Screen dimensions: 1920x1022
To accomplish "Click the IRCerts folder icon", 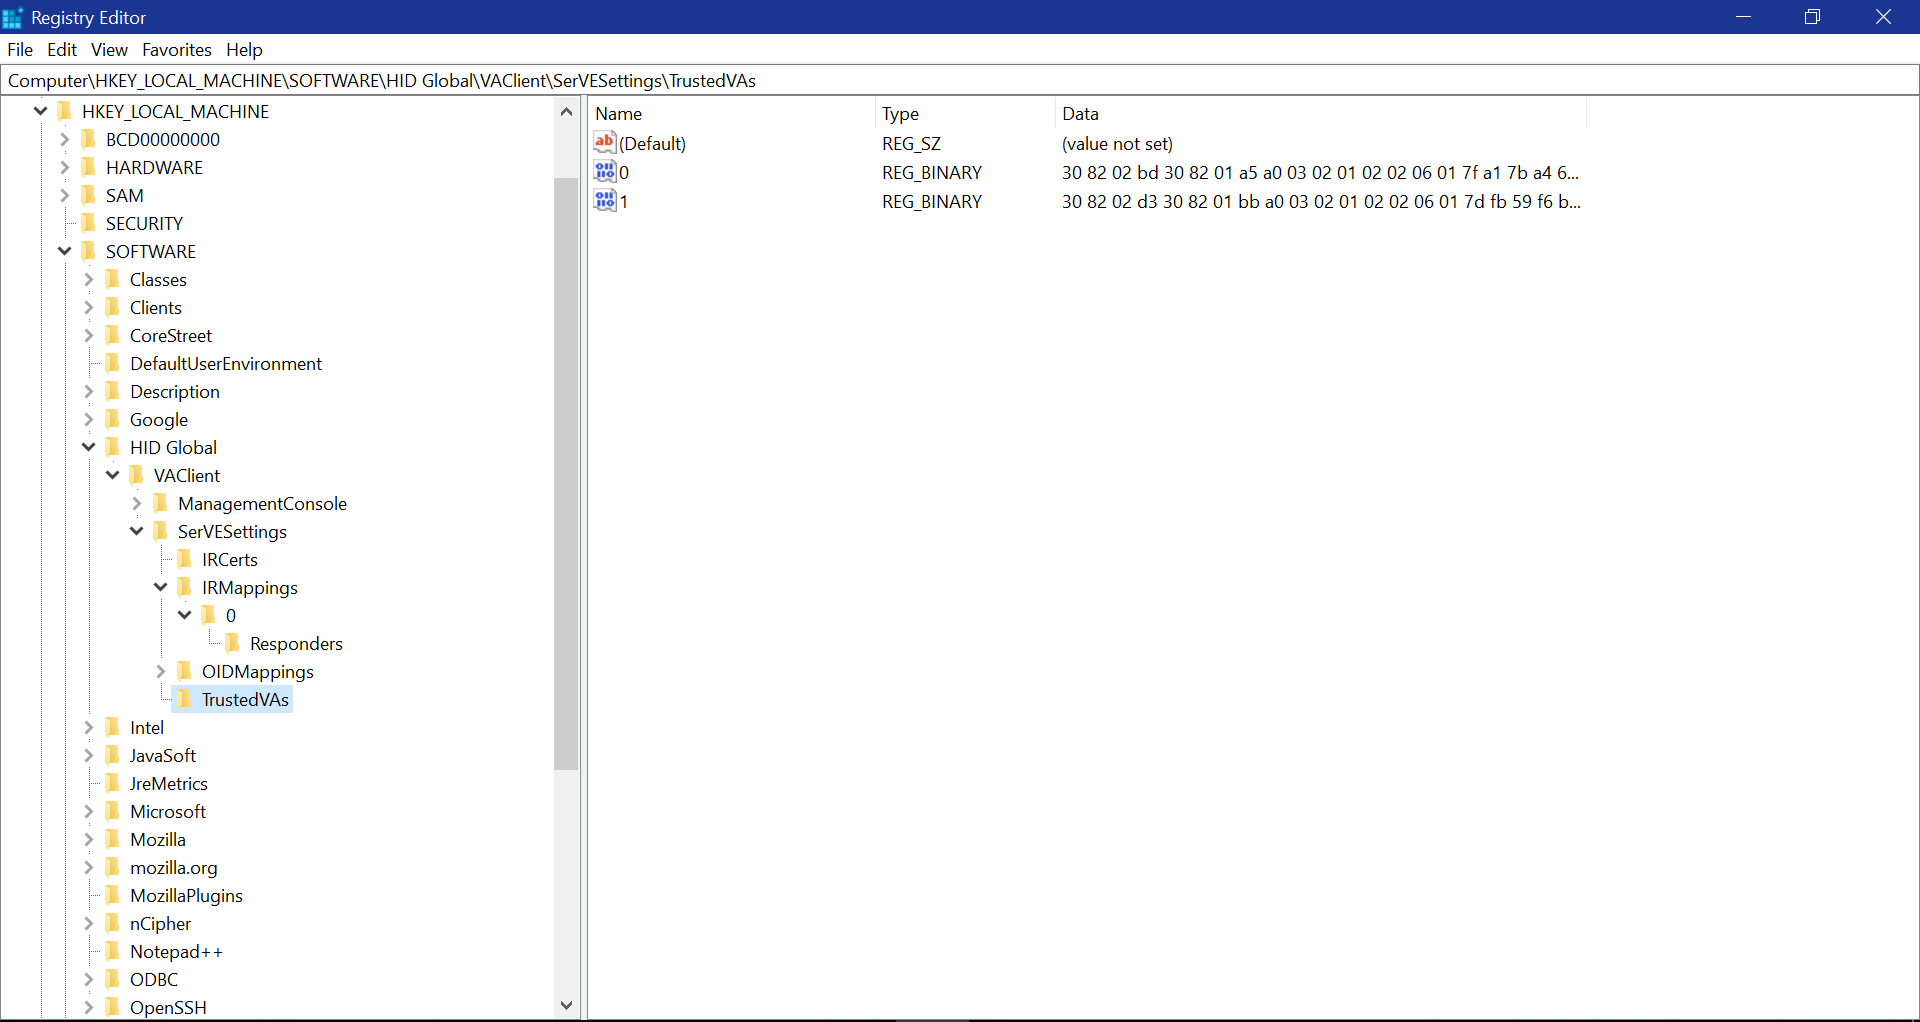I will click(x=185, y=559).
